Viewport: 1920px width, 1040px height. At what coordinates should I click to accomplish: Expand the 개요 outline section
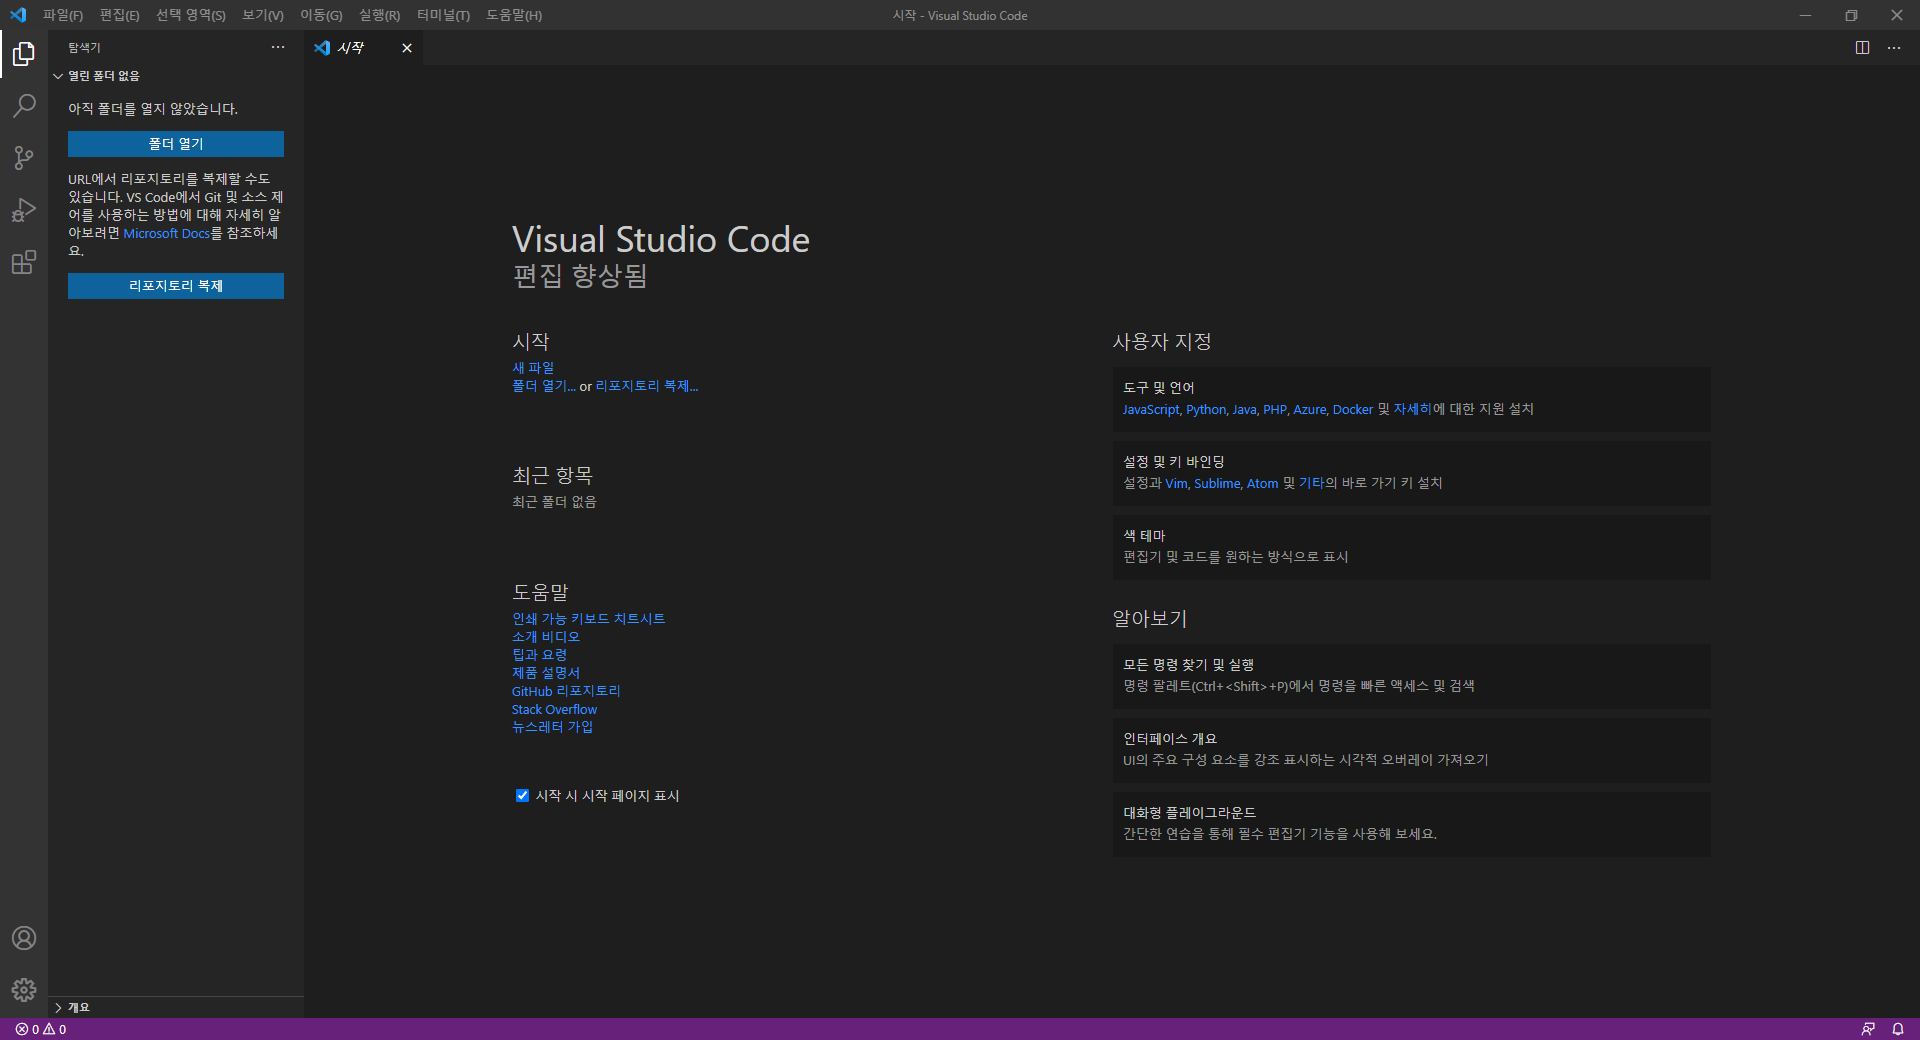pos(175,1007)
